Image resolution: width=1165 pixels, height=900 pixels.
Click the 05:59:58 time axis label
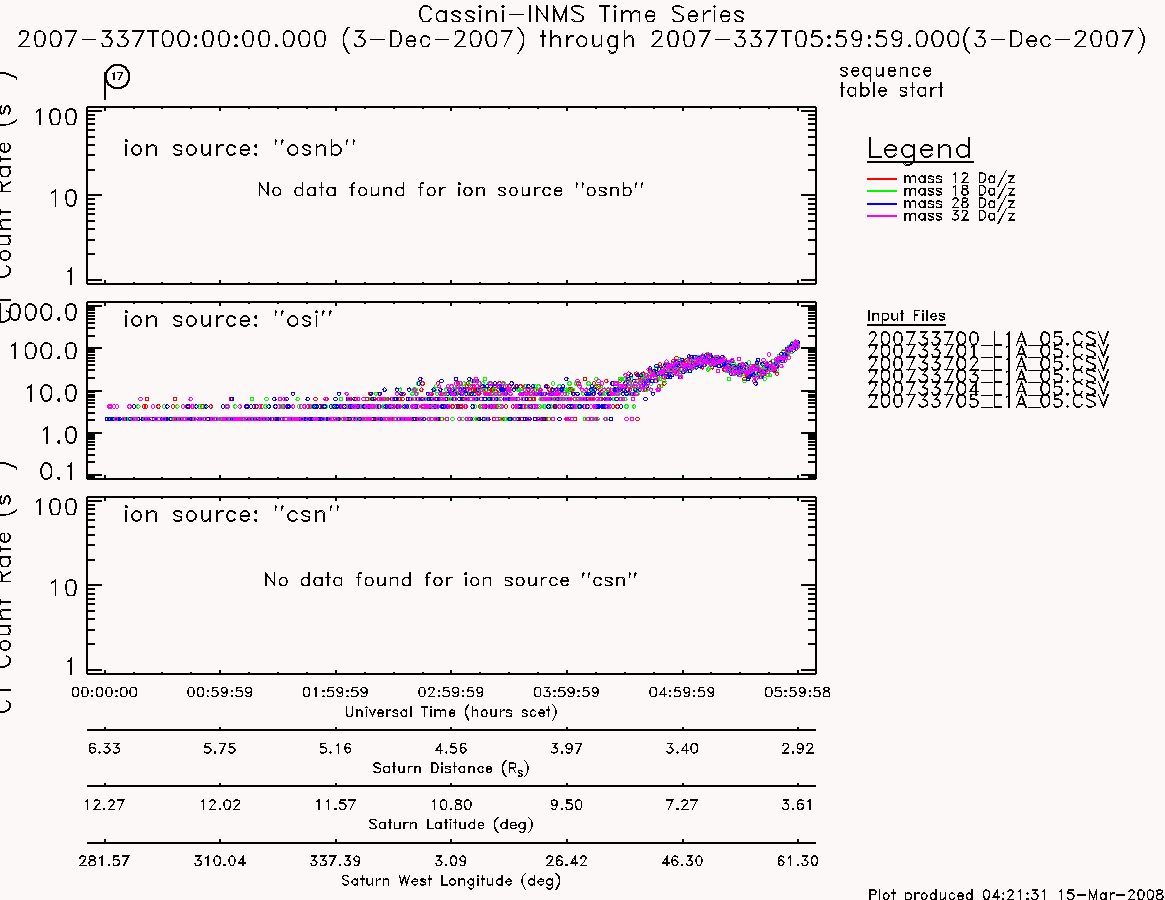tap(797, 692)
